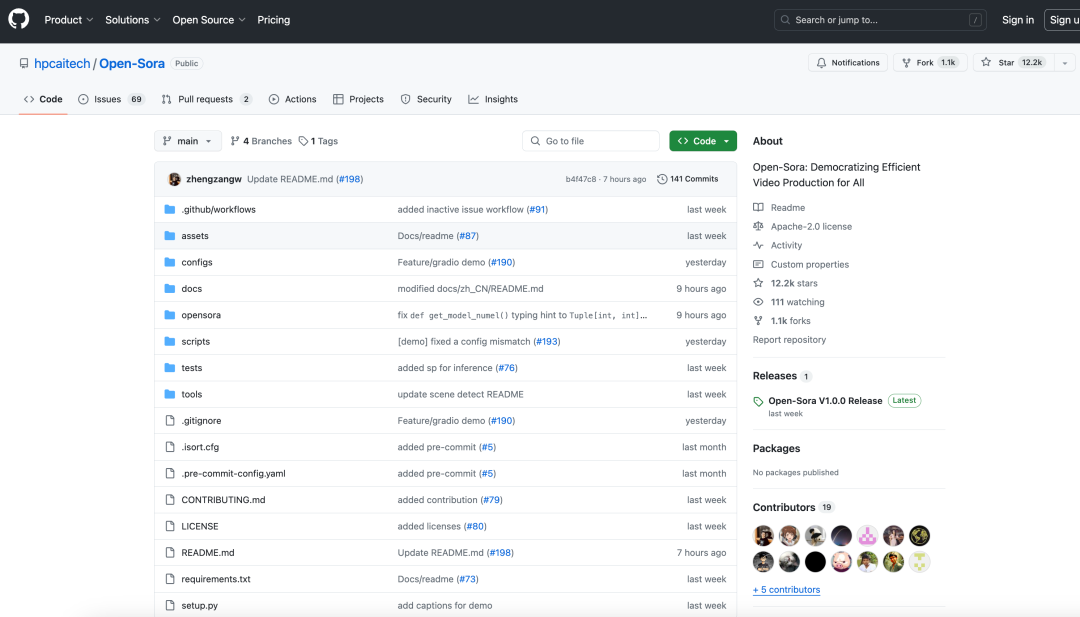Open commit hash b4f47c8
Image resolution: width=1080 pixels, height=617 pixels.
[581, 179]
